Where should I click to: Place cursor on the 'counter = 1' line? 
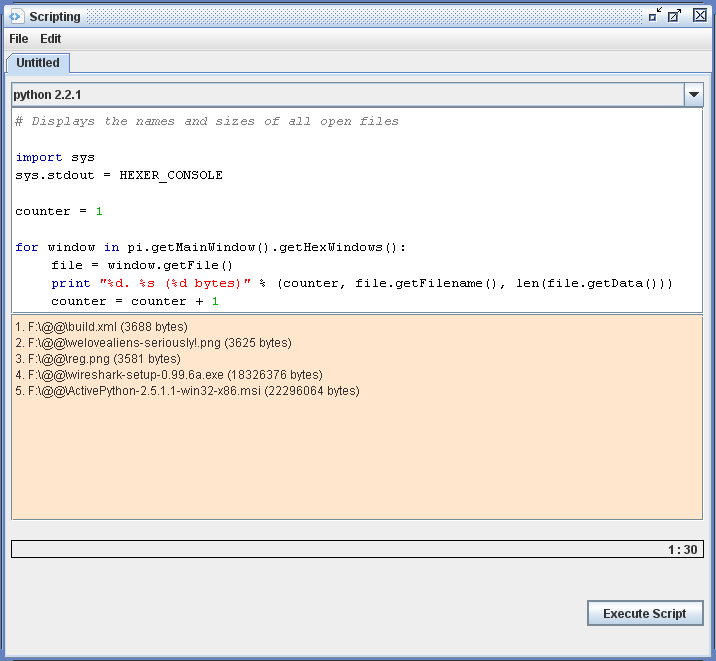point(59,211)
